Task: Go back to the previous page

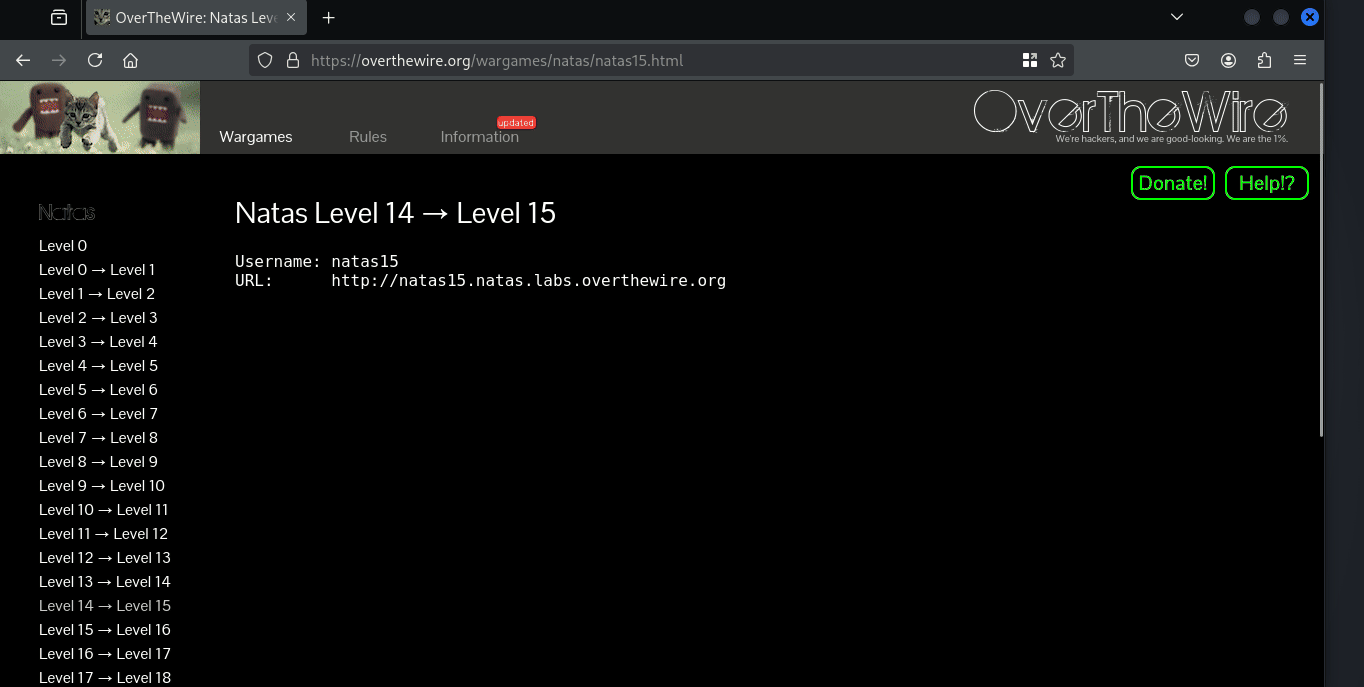Action: click(23, 60)
